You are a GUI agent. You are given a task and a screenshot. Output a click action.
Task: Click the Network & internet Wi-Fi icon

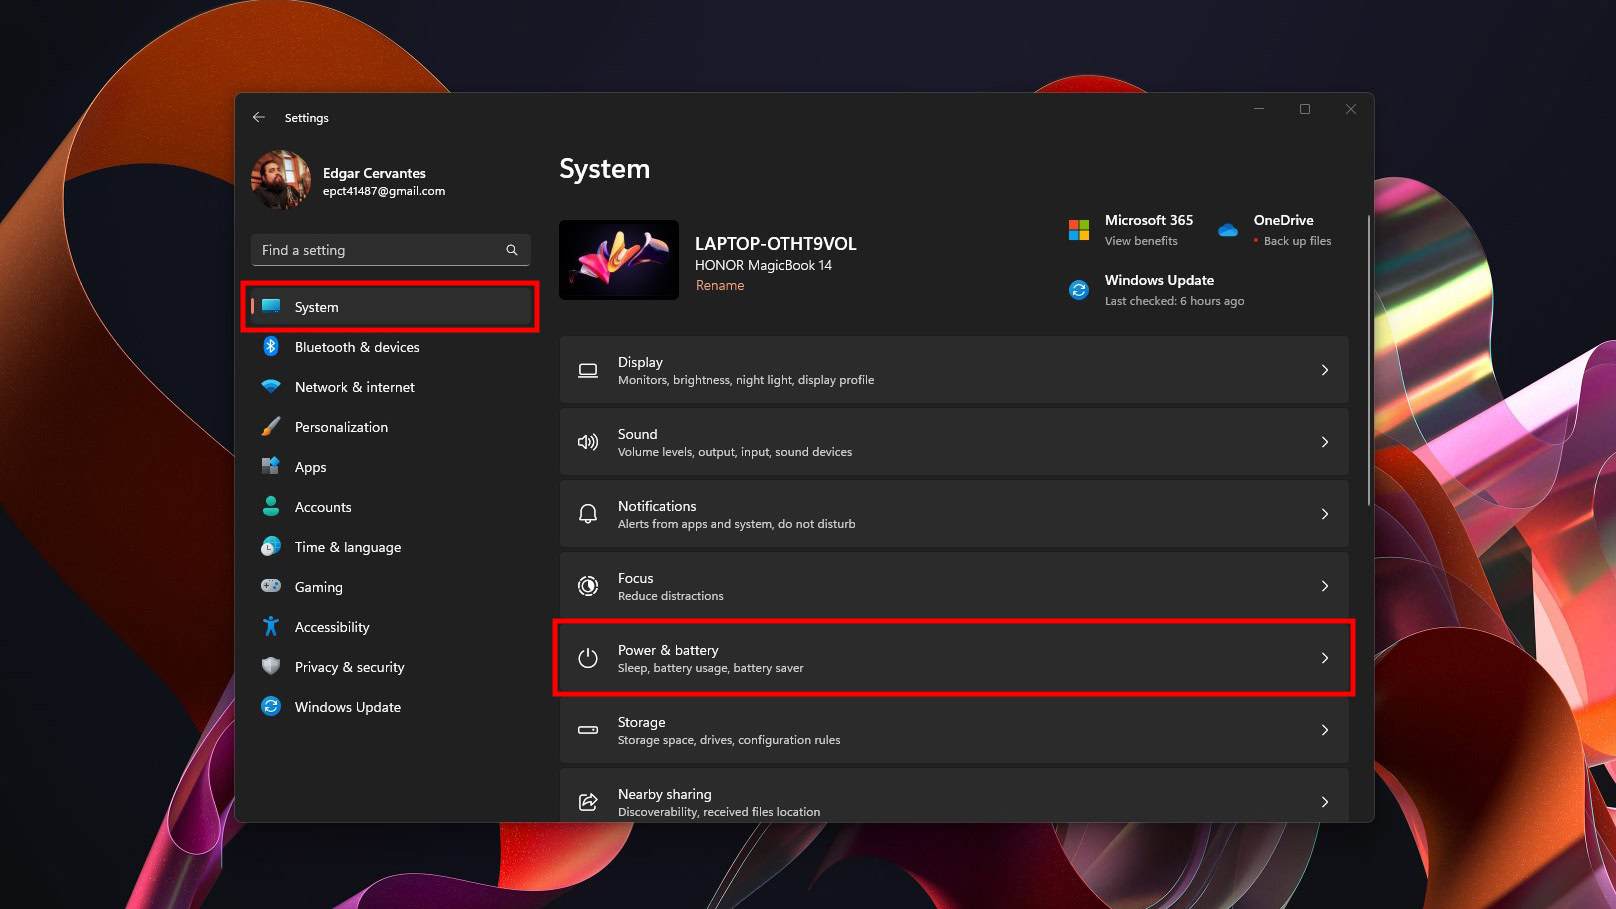click(x=270, y=387)
